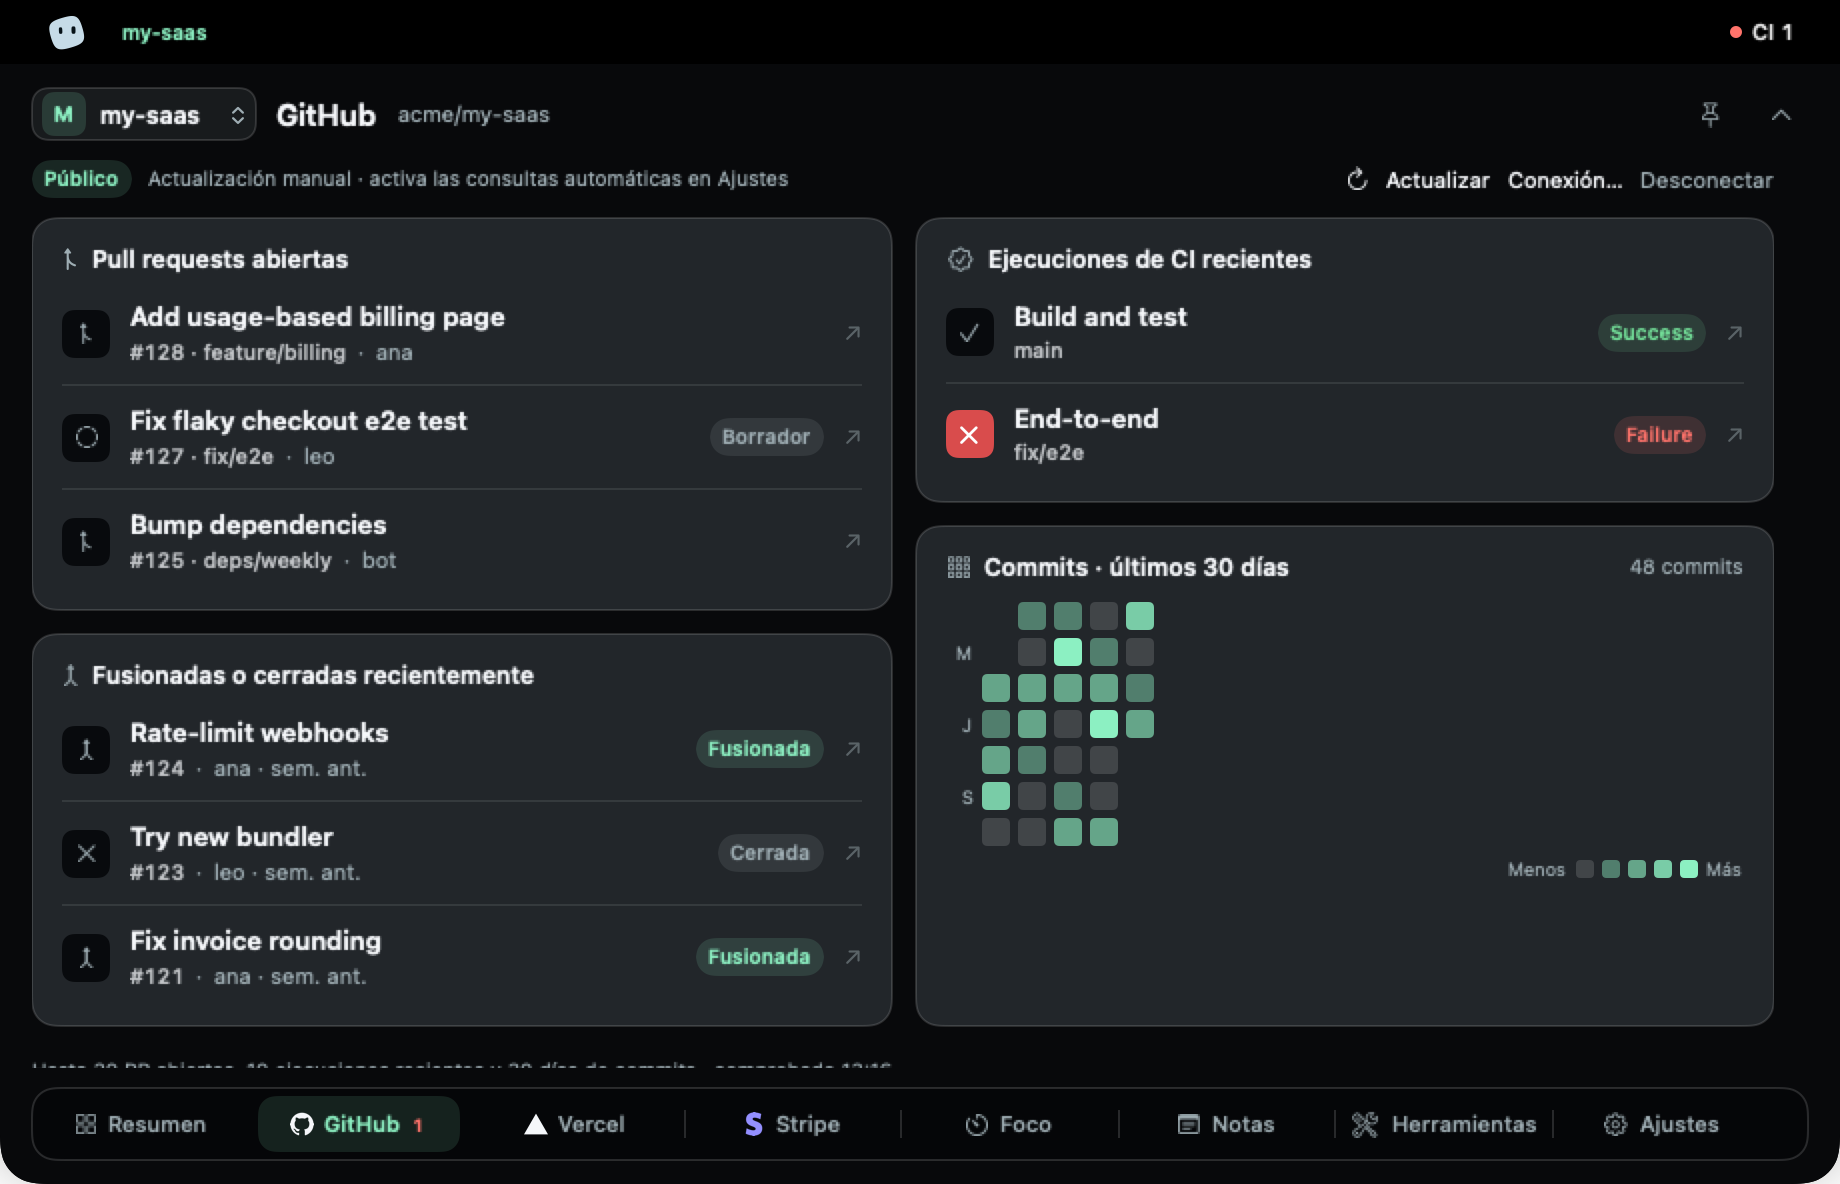Screen dimensions: 1840x1184
Task: Pin the GitHub panel with pin icon
Action: (1710, 115)
